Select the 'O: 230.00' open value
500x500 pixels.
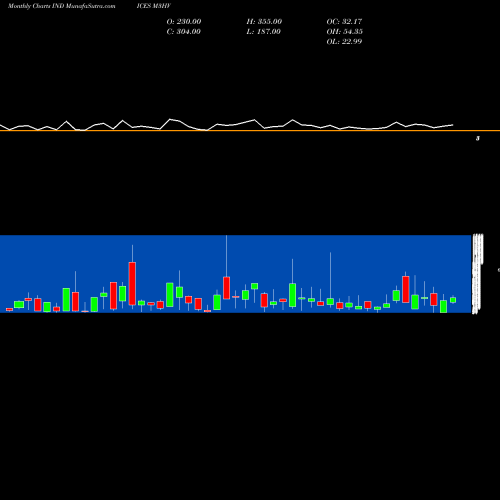click(184, 22)
